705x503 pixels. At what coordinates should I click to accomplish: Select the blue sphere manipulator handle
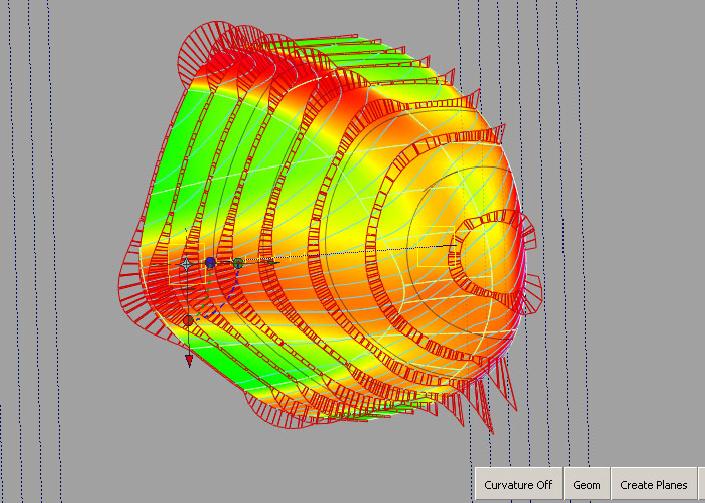click(210, 263)
